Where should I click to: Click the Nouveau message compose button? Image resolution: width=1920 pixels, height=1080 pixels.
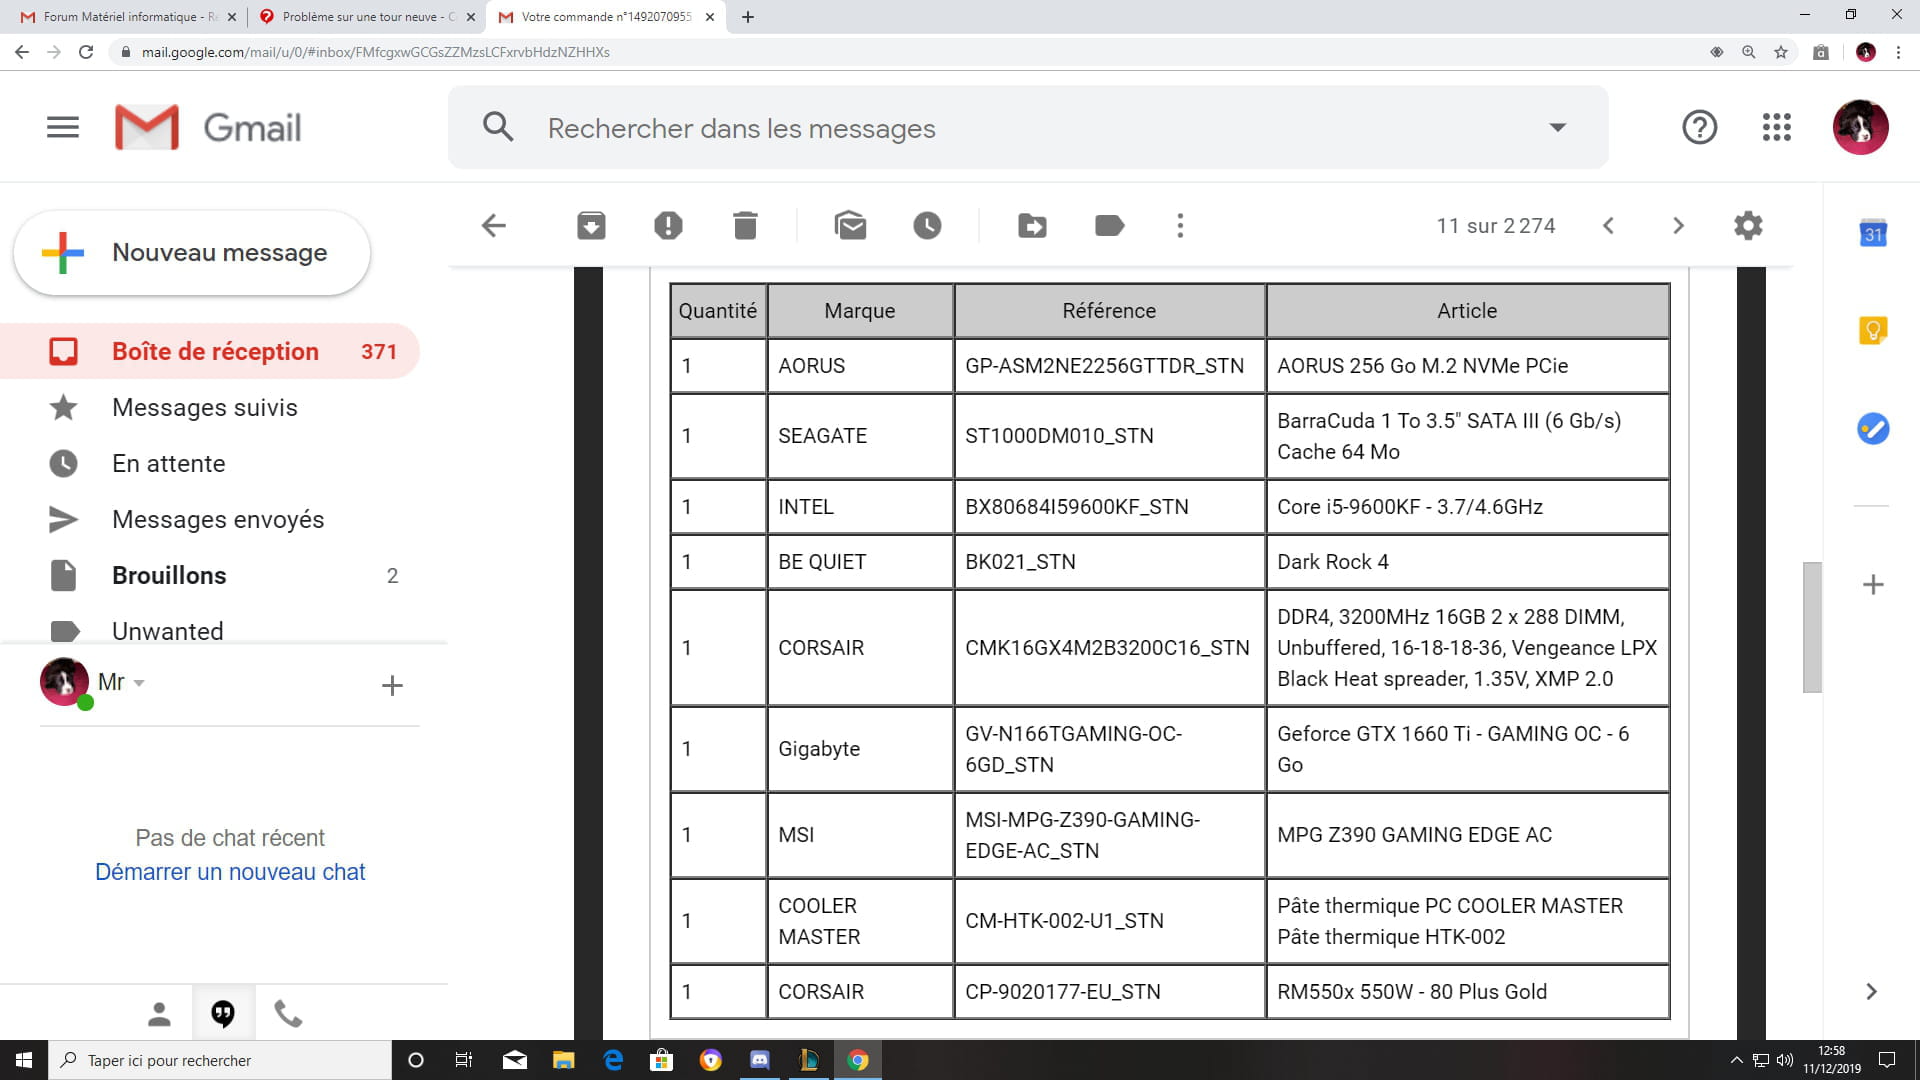click(x=192, y=253)
